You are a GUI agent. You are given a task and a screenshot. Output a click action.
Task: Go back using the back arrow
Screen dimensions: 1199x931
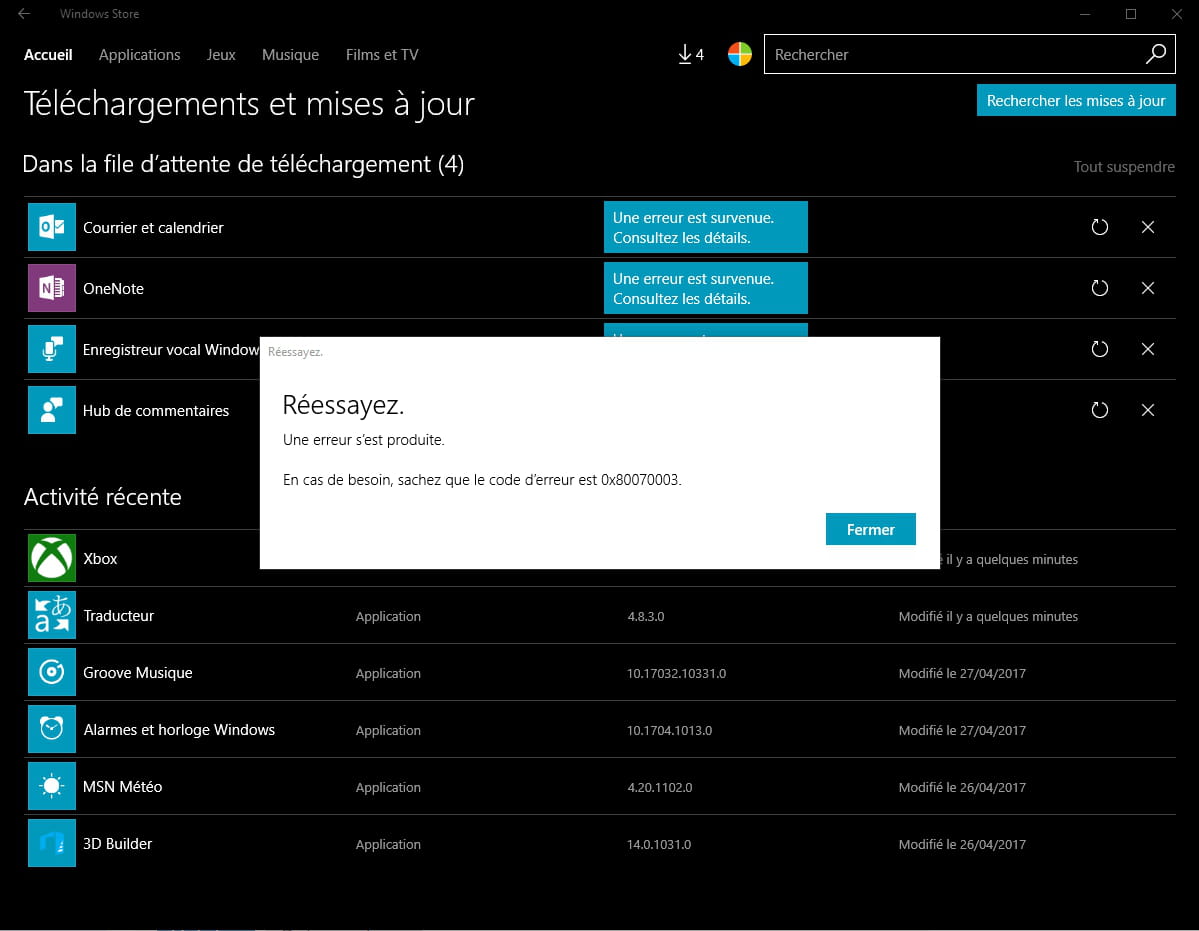point(24,14)
